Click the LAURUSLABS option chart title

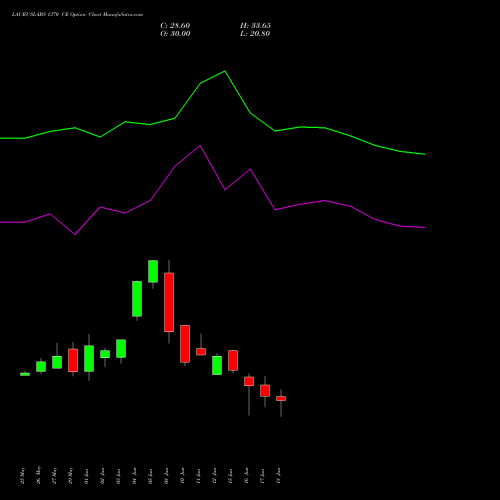pyautogui.click(x=77, y=15)
